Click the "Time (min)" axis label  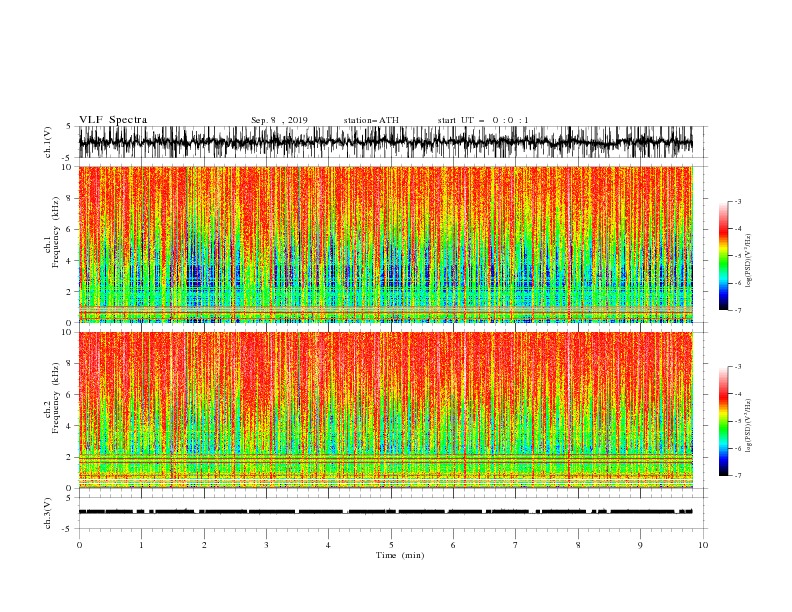(x=400, y=555)
